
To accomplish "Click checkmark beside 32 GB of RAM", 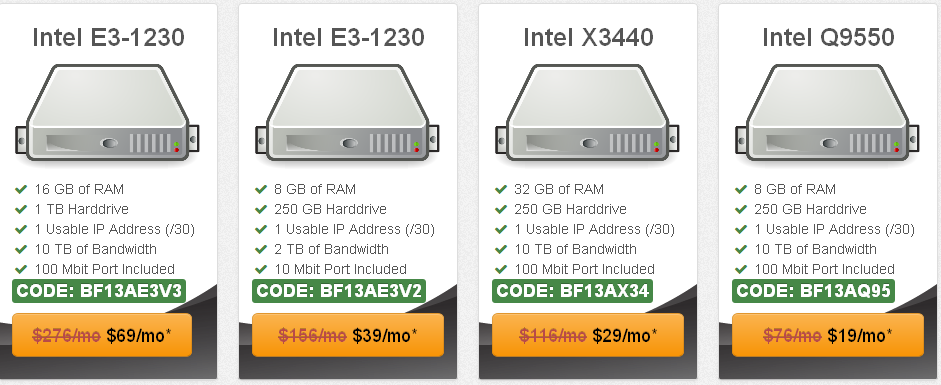I will pyautogui.click(x=501, y=190).
